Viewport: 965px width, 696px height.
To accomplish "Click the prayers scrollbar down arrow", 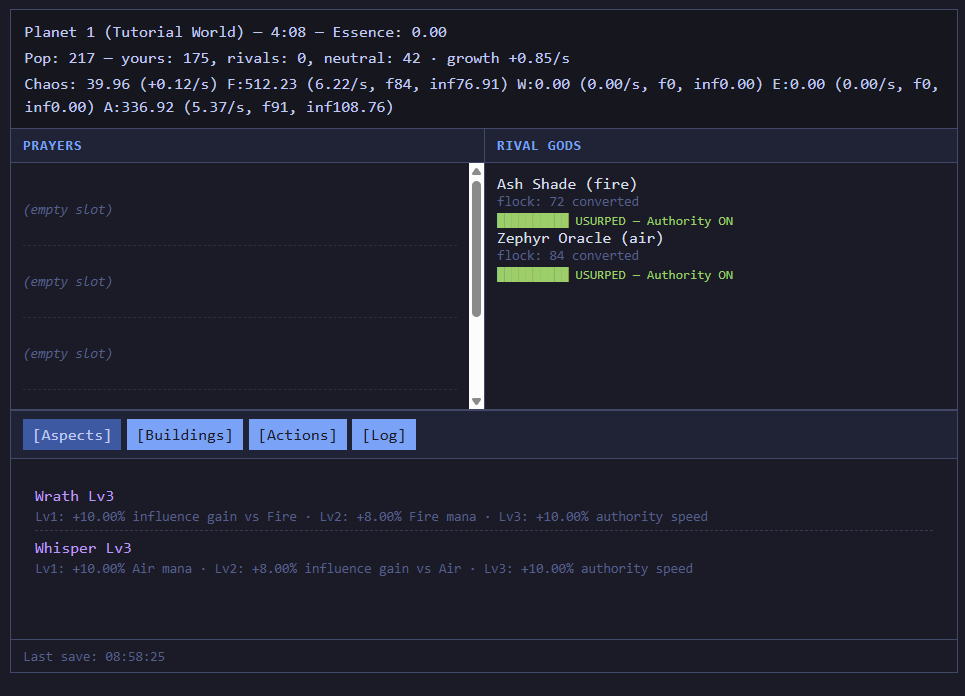I will click(x=476, y=401).
